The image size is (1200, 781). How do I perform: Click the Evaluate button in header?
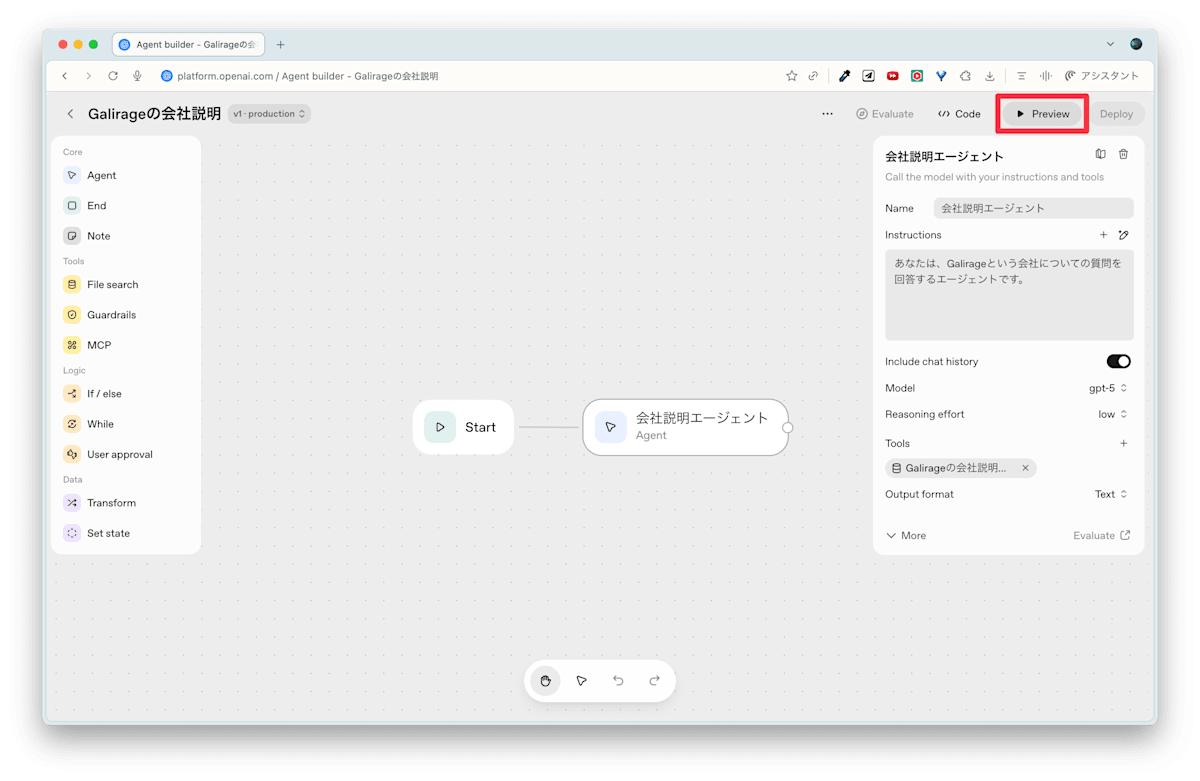coord(885,114)
